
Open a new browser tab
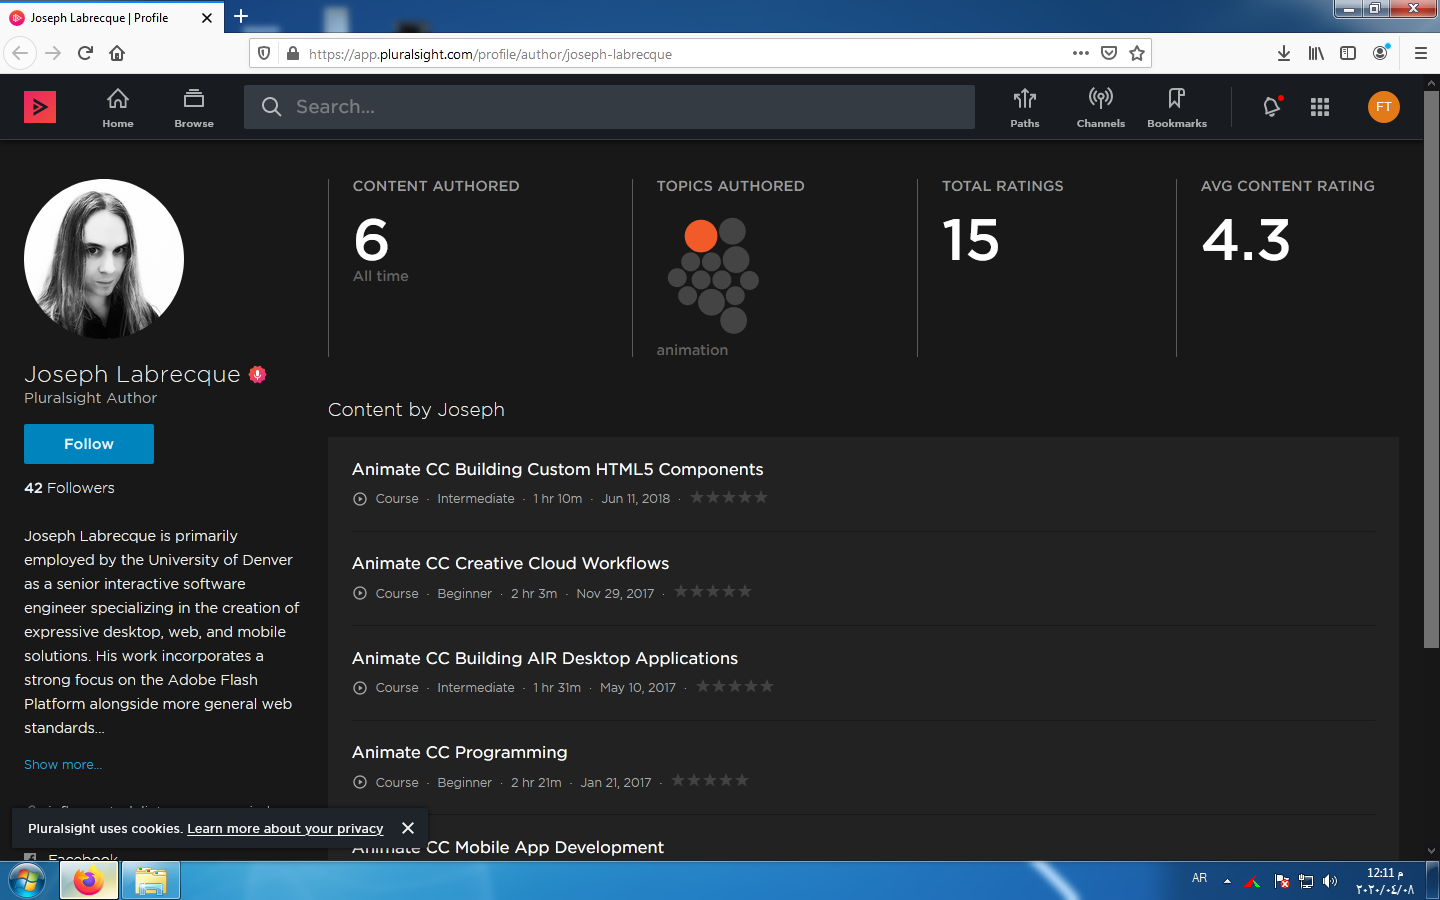pos(241,16)
